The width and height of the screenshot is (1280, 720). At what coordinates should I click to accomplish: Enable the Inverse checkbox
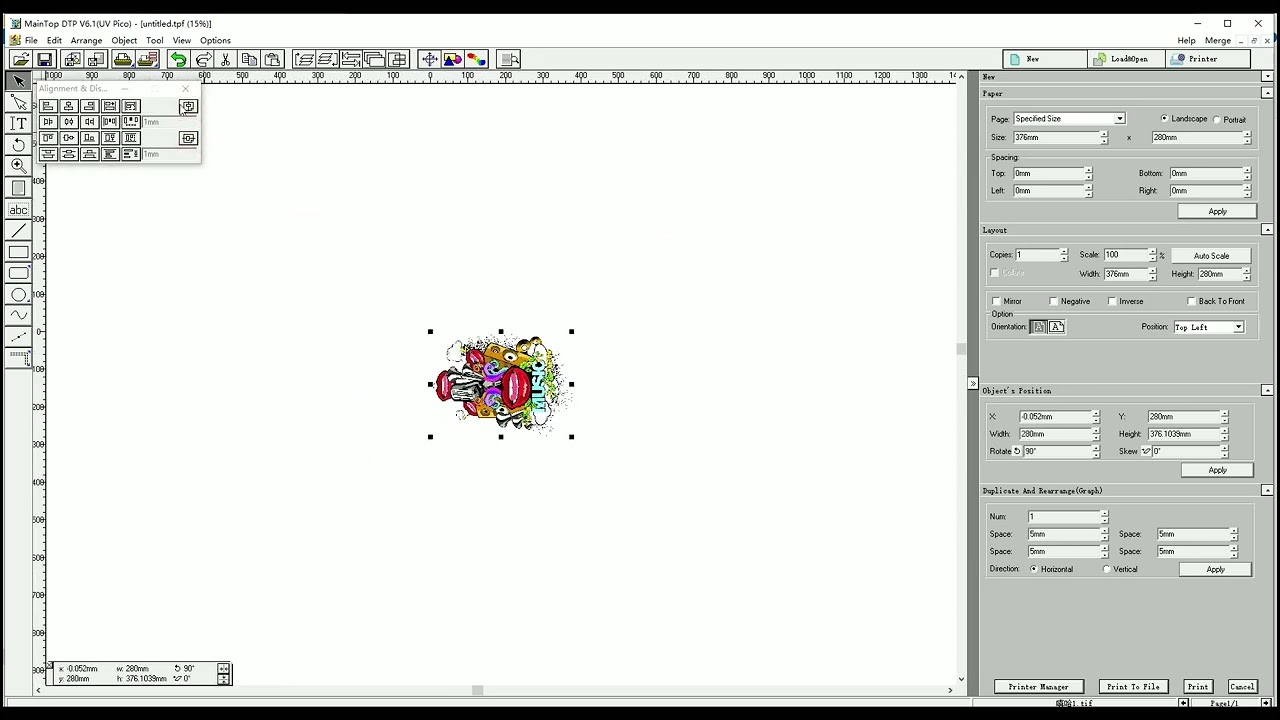1112,301
